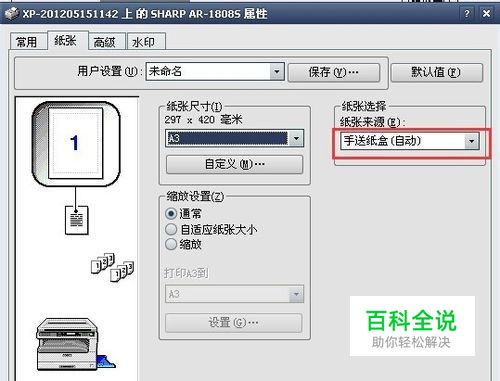The height and width of the screenshot is (381, 500).
Task: Open the 用户设置 dropdown showing 未命名
Action: click(x=215, y=71)
